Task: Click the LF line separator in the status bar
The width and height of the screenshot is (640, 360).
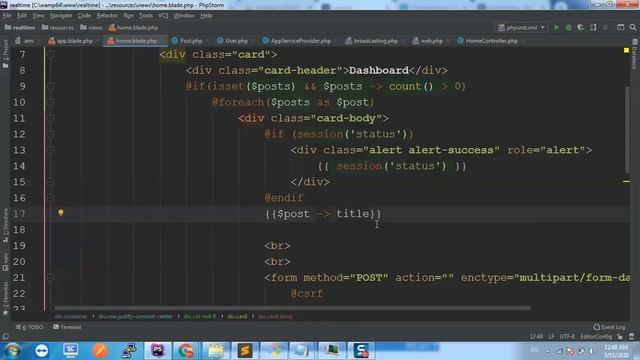Action: tap(551, 336)
